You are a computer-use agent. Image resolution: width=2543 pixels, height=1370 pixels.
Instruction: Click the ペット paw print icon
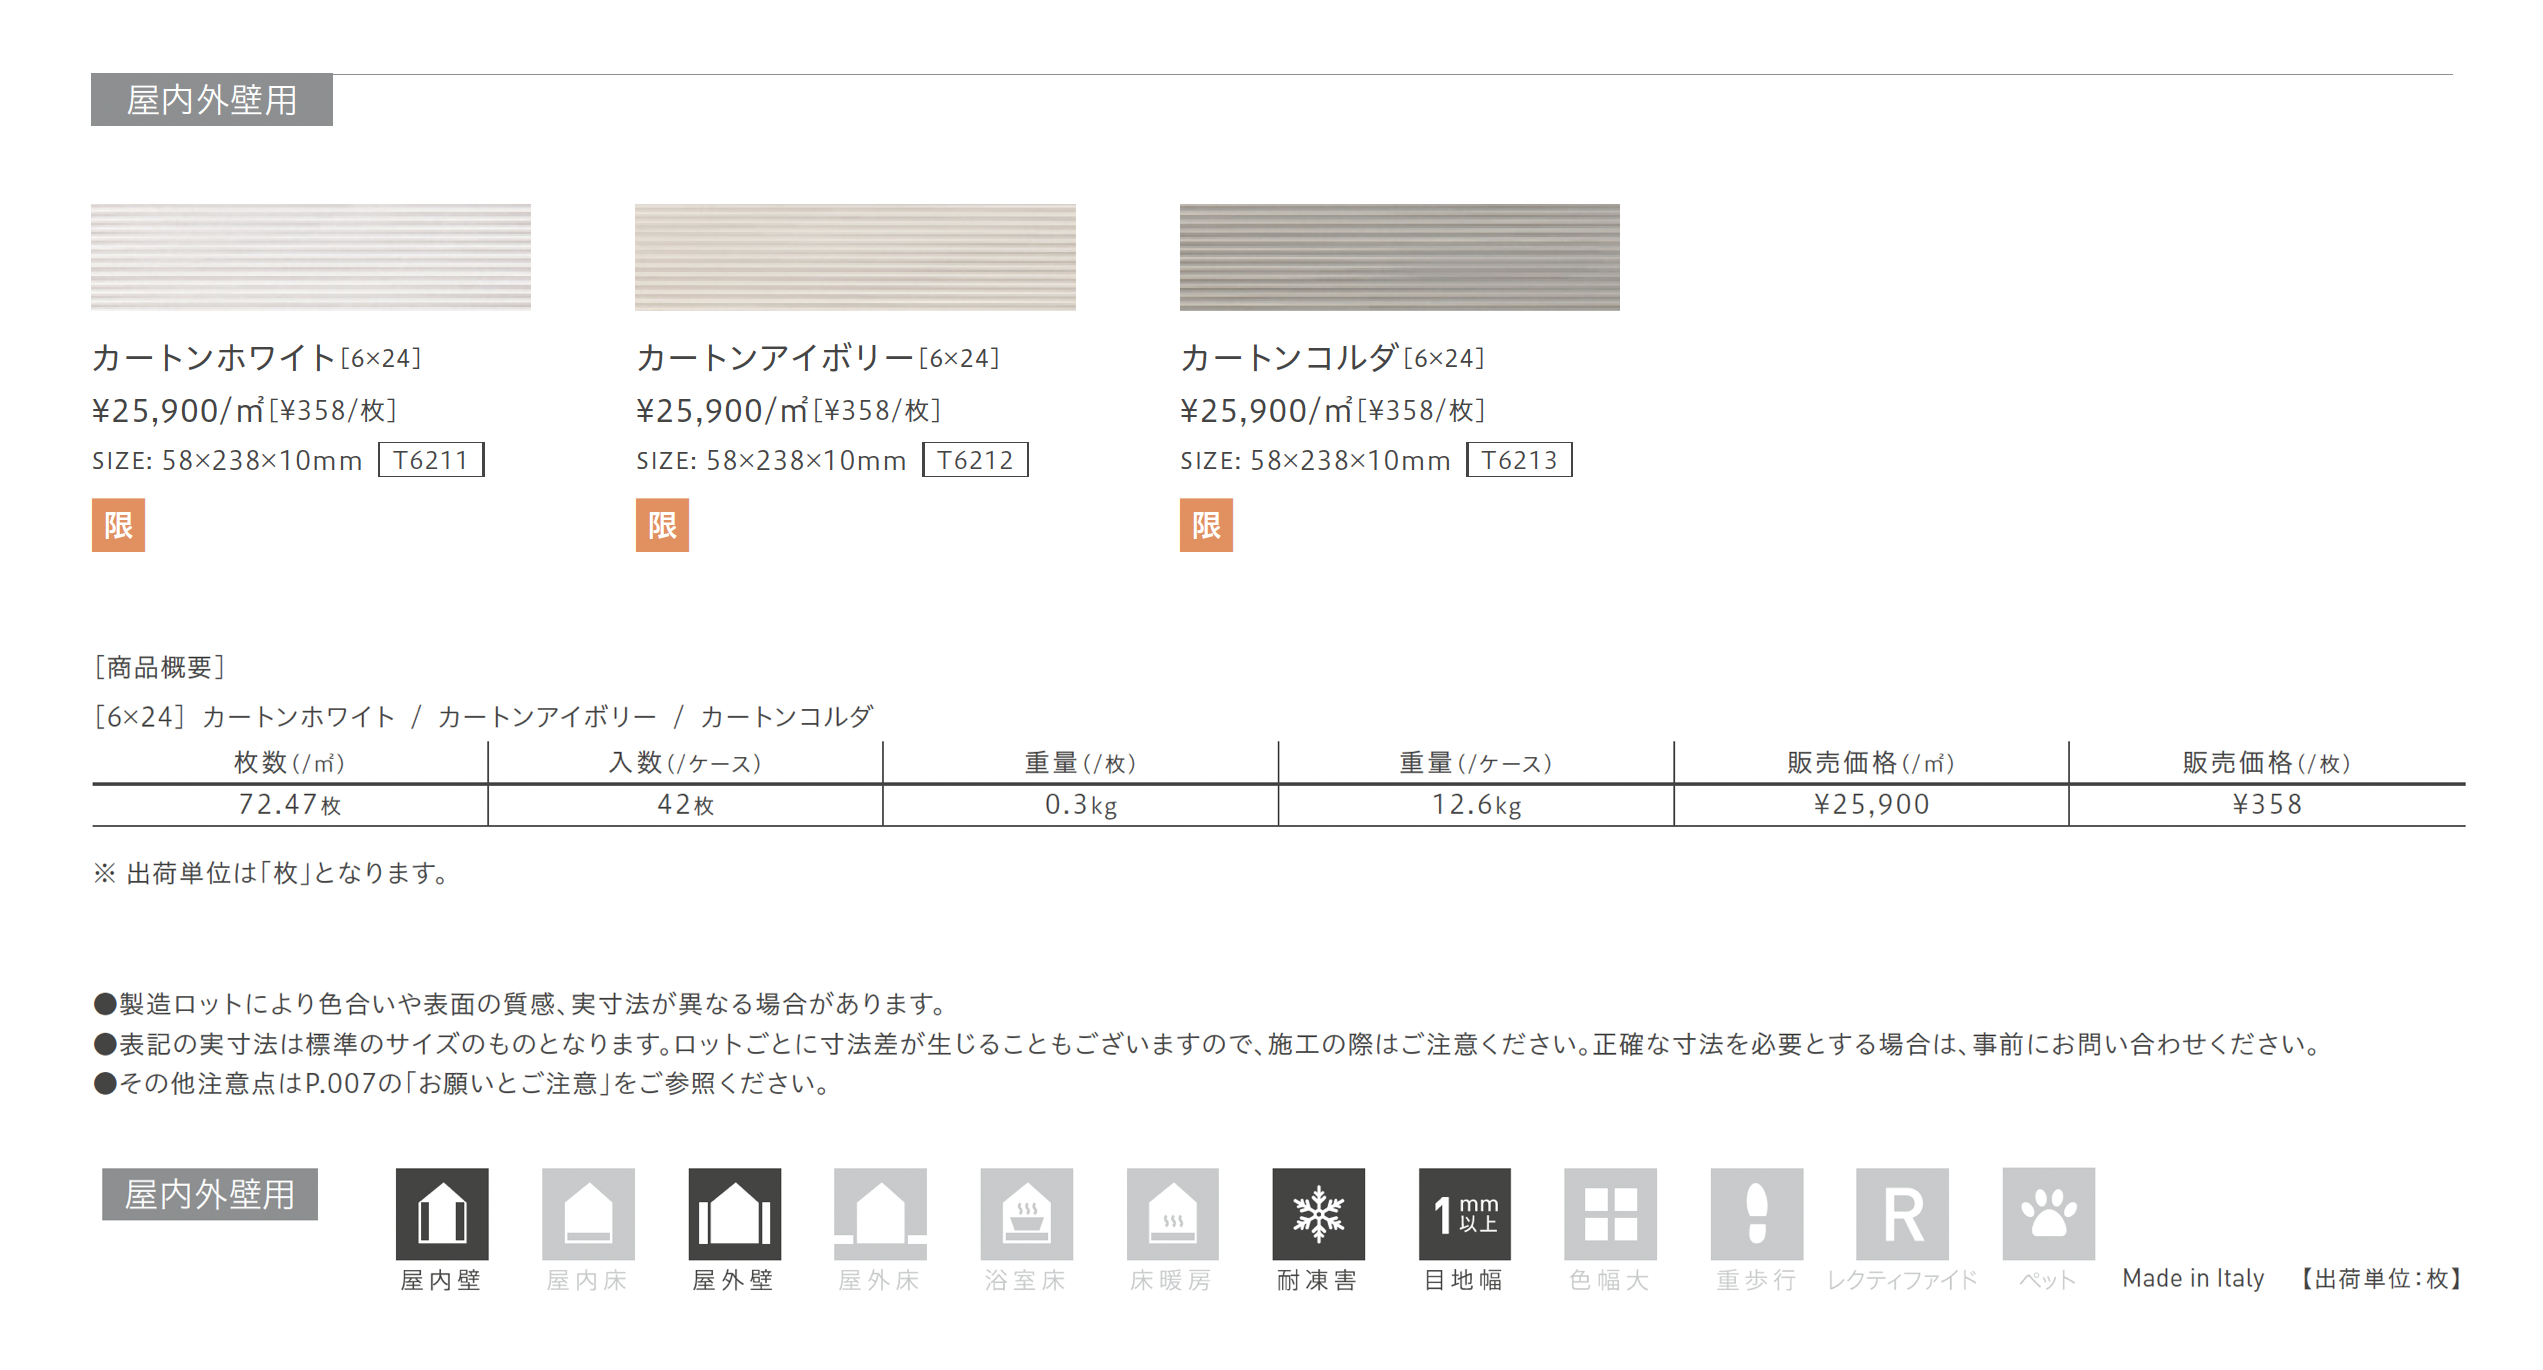pos(2048,1213)
